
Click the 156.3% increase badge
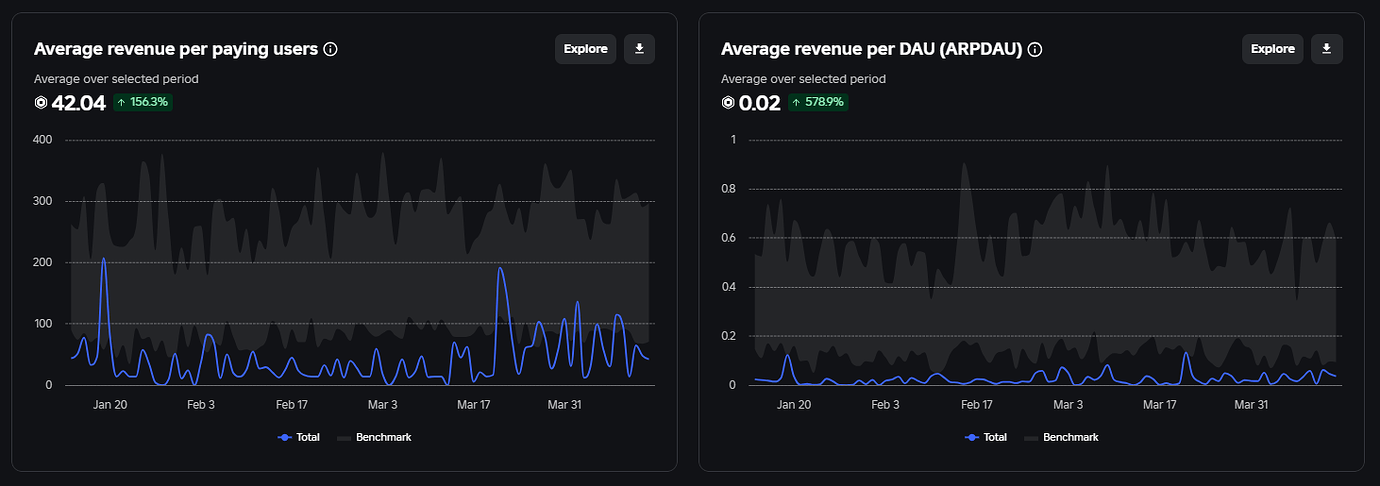click(143, 102)
